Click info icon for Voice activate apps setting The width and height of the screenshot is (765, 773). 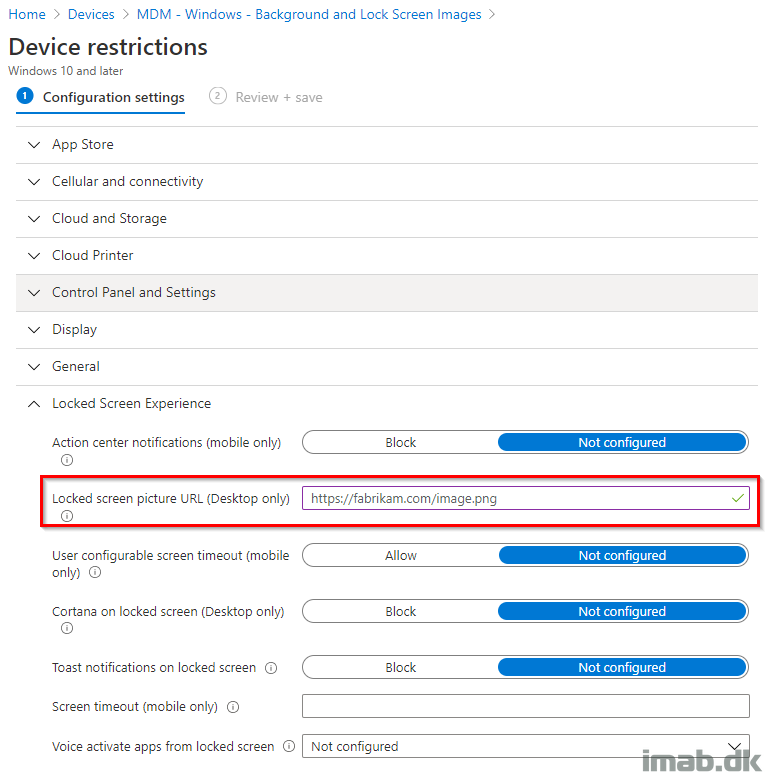[x=289, y=746]
